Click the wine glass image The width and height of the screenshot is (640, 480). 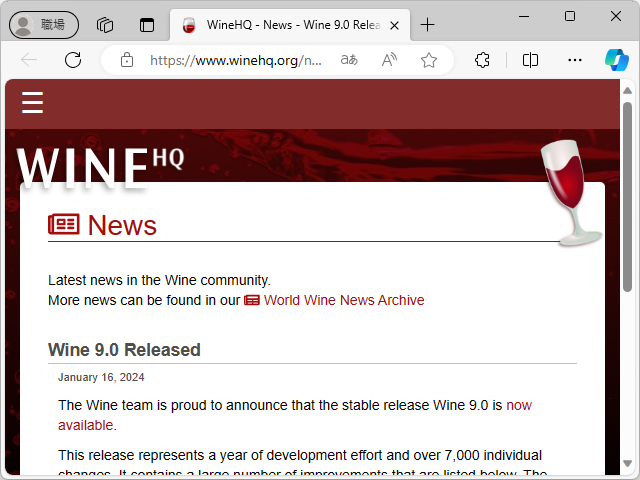point(571,193)
